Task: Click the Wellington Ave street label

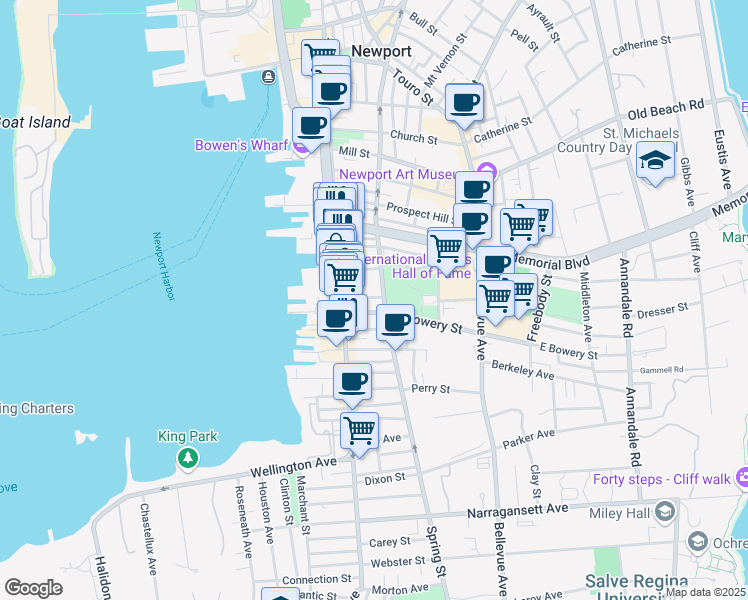Action: [x=293, y=466]
